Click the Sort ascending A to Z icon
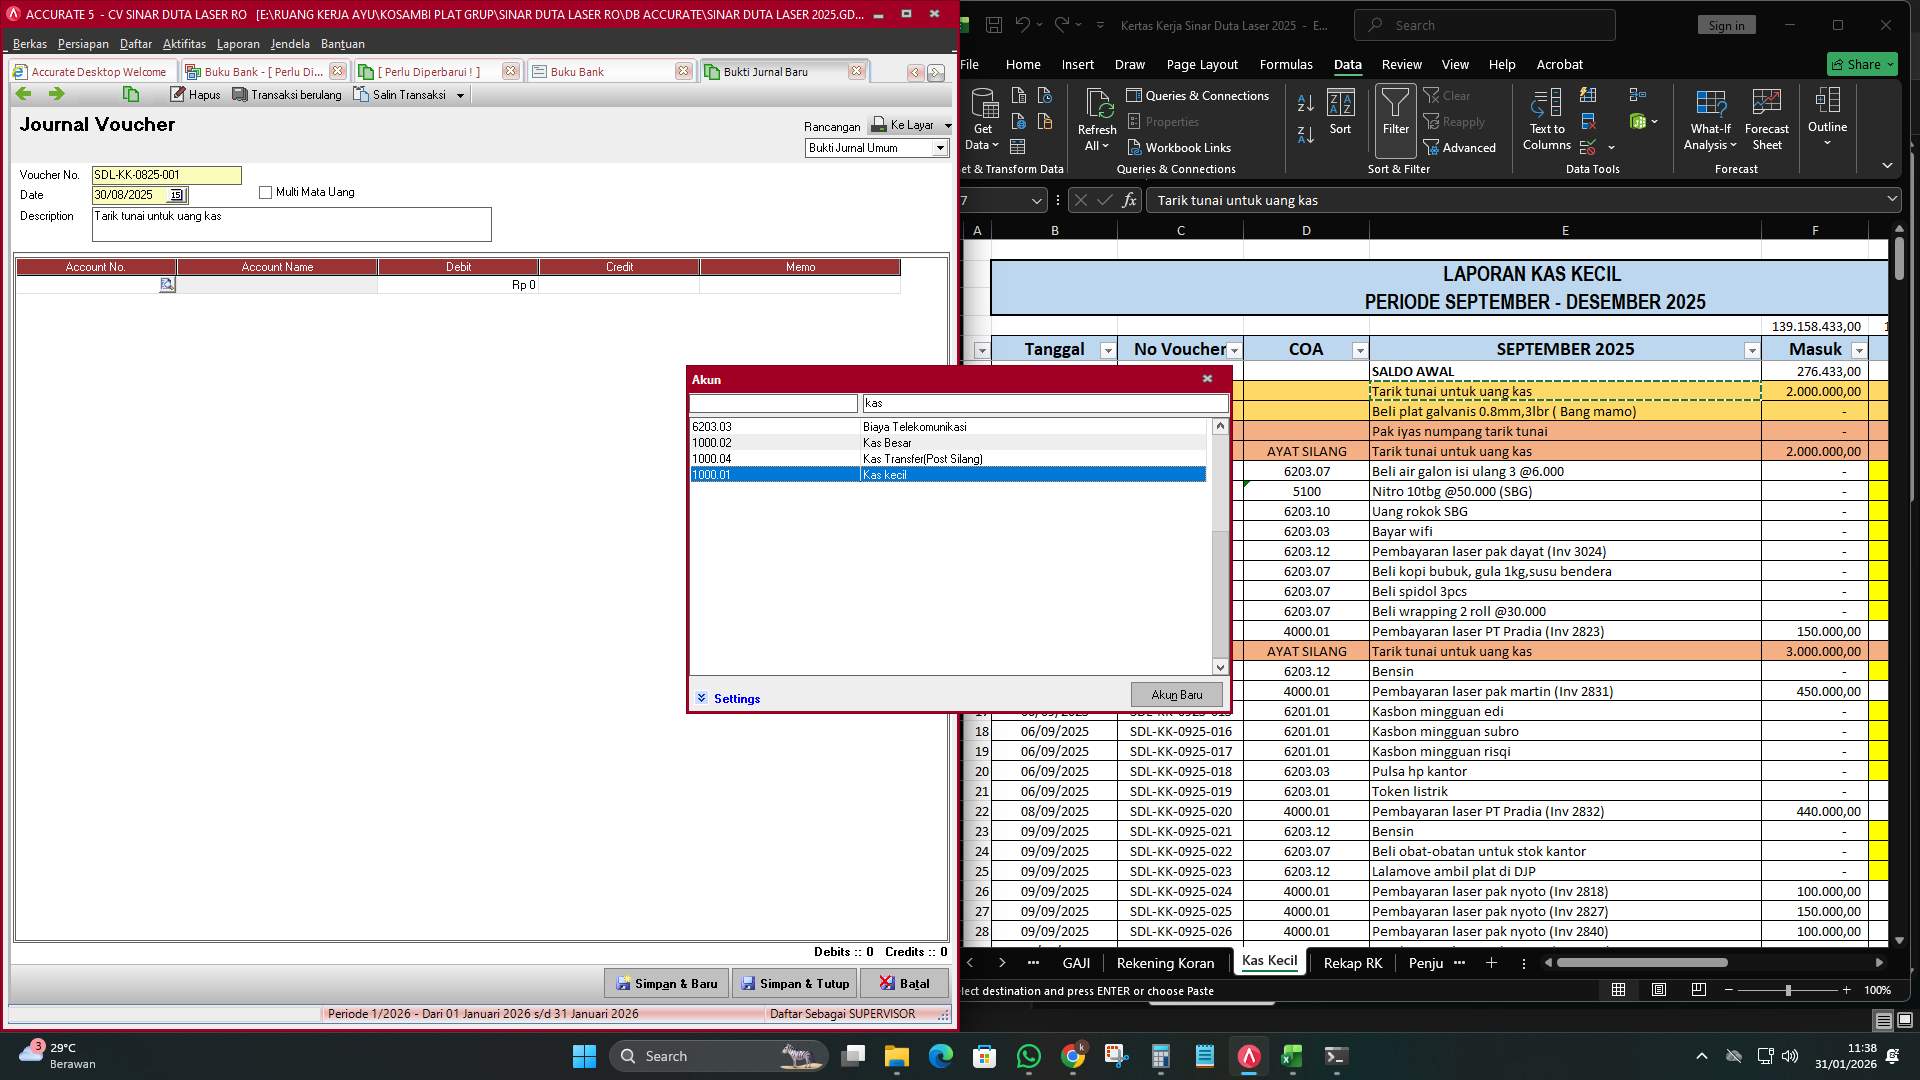The height and width of the screenshot is (1080, 1920). pyautogui.click(x=1304, y=100)
